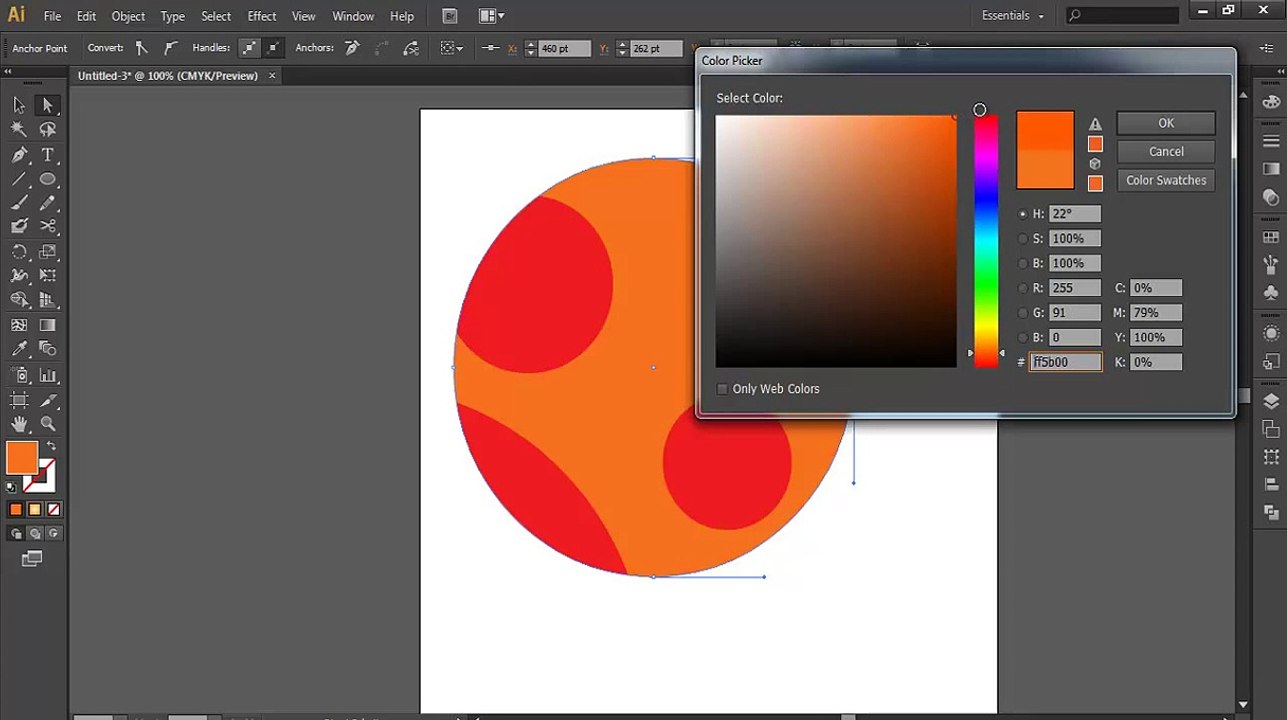The width and height of the screenshot is (1287, 720).
Task: Select the R red radio button
Action: point(1022,288)
